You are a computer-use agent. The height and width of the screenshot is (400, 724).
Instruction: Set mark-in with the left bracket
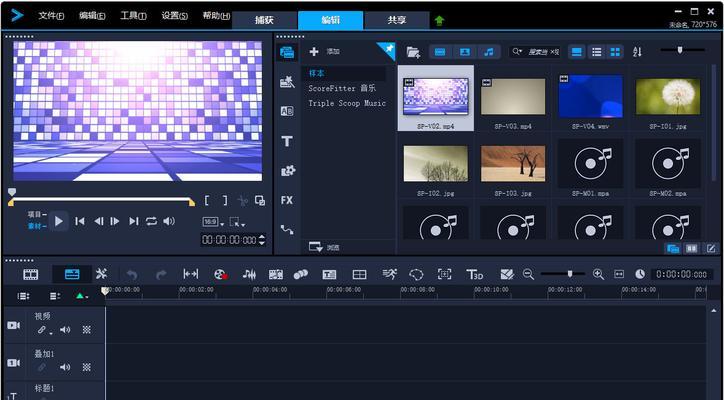tap(207, 200)
